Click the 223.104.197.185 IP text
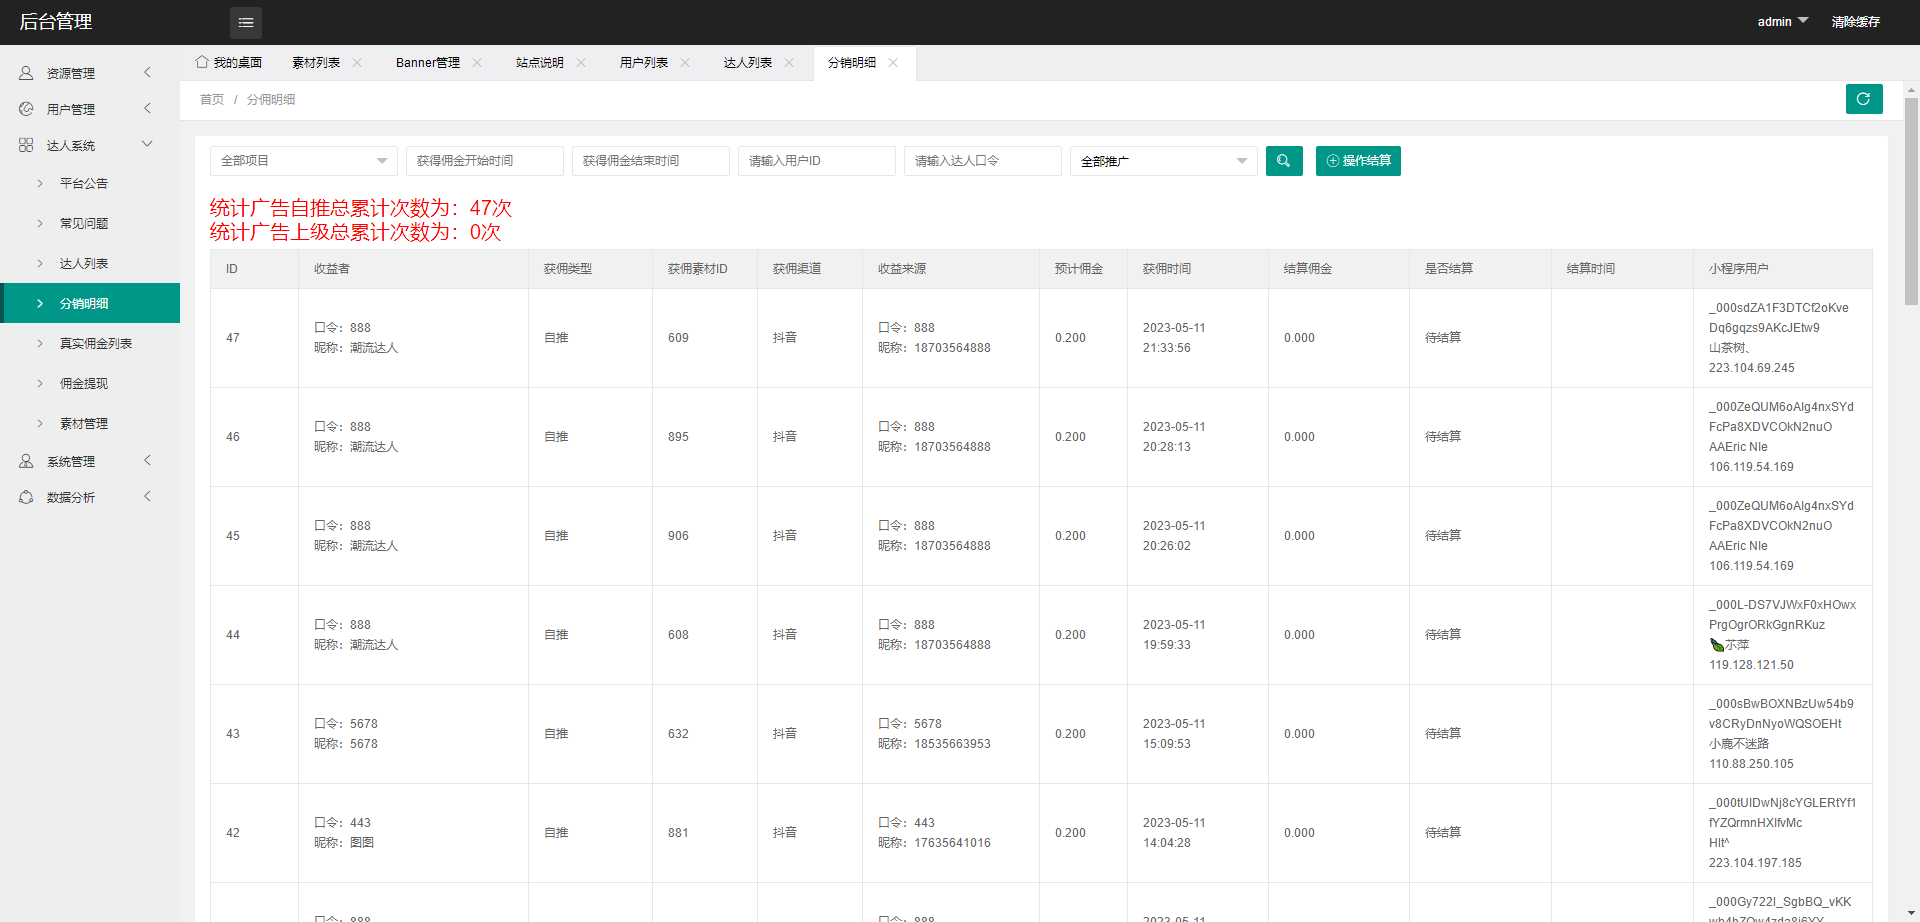 click(x=1755, y=863)
